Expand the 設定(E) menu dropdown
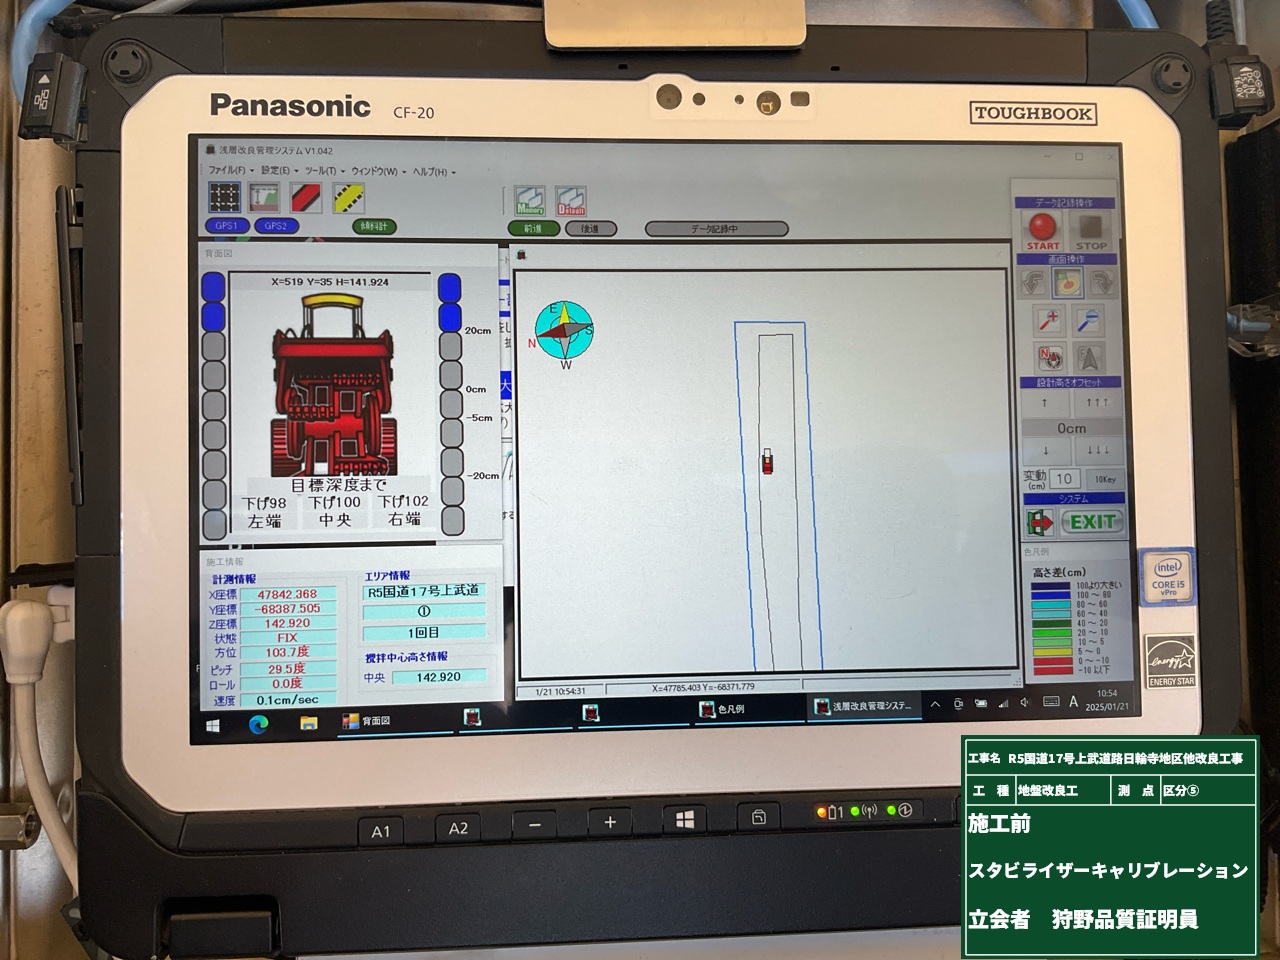 [278, 171]
